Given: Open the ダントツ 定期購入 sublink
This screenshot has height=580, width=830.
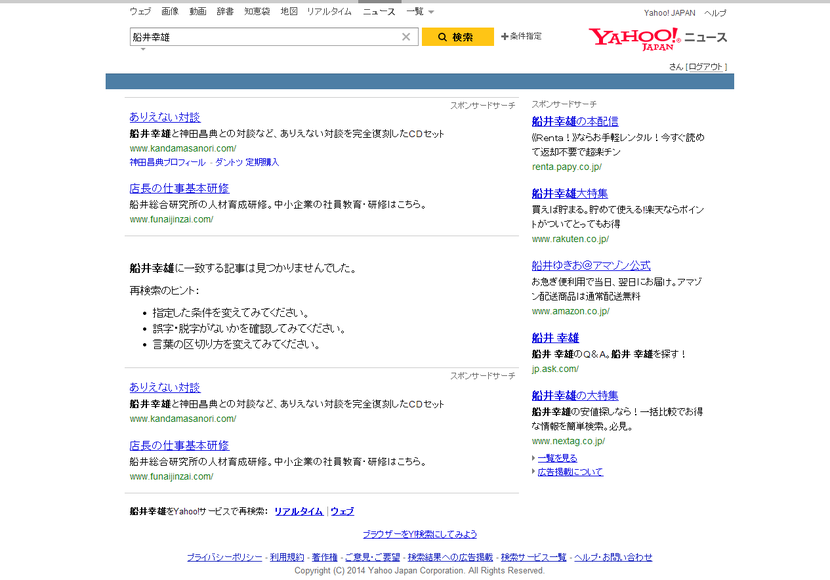Looking at the screenshot, I should [x=247, y=162].
